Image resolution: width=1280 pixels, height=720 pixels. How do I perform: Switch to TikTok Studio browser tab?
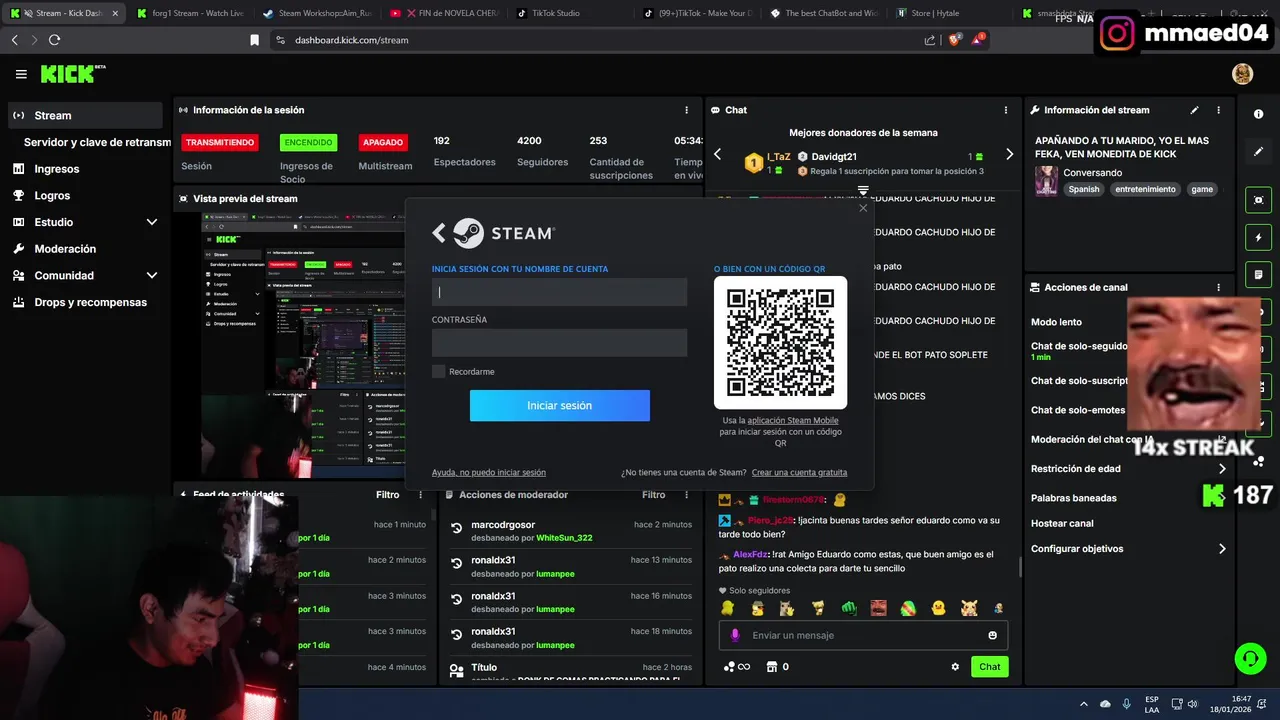click(568, 14)
